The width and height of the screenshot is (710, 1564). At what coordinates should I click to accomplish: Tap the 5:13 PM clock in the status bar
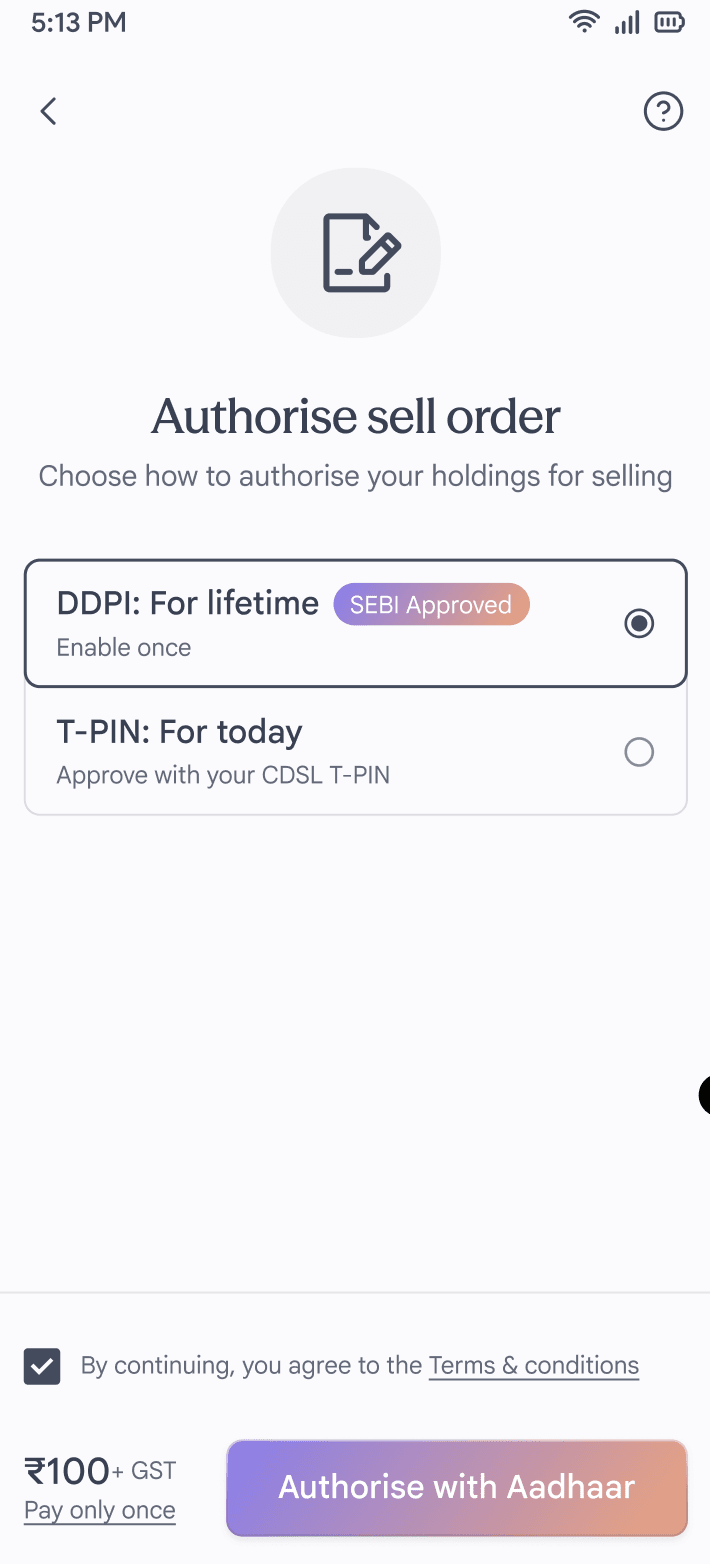pyautogui.click(x=79, y=23)
